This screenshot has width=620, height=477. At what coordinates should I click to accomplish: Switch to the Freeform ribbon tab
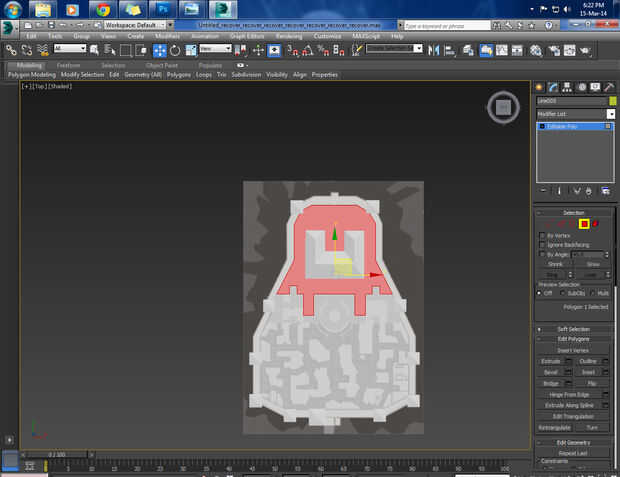pos(68,65)
